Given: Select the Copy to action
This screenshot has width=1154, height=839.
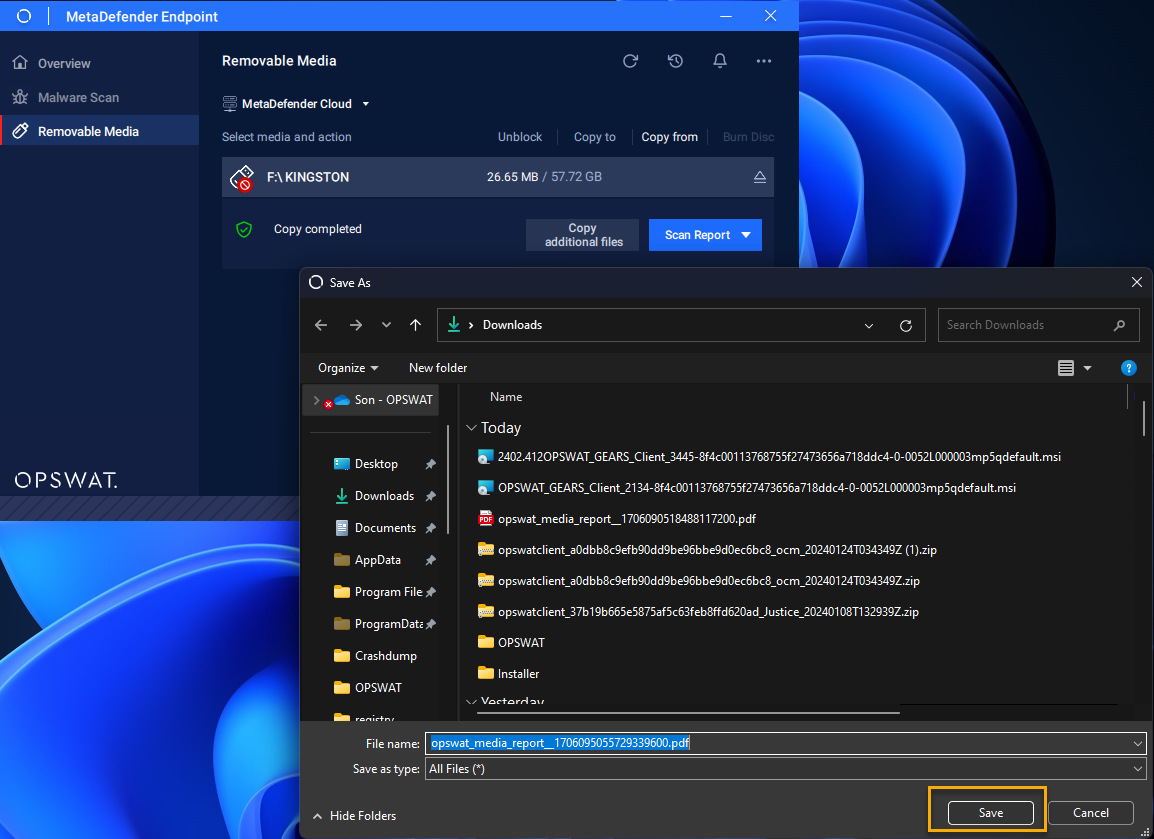Looking at the screenshot, I should (x=595, y=137).
